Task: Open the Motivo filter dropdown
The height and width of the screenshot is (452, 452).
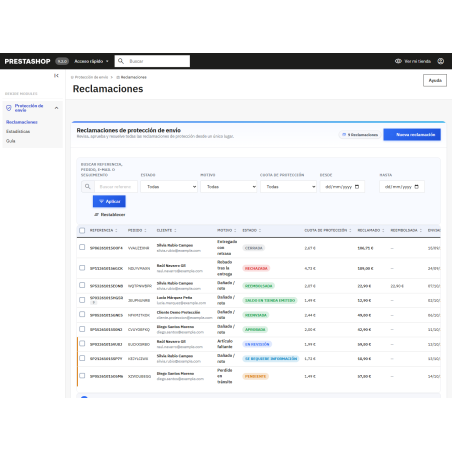Action: click(x=229, y=187)
